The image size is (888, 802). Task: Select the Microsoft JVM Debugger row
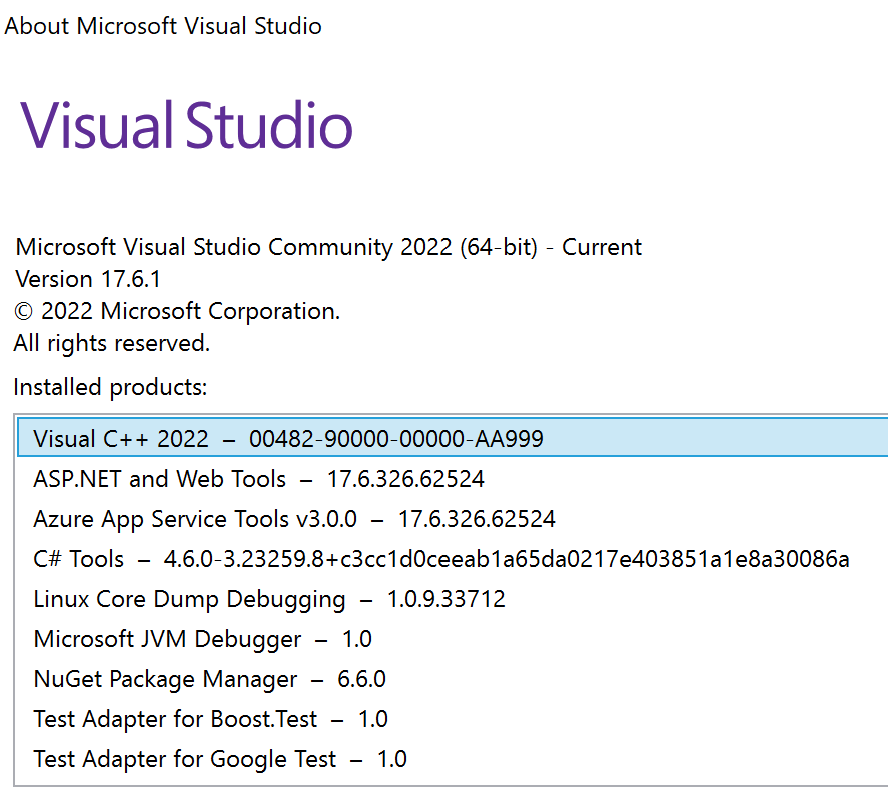click(x=452, y=639)
